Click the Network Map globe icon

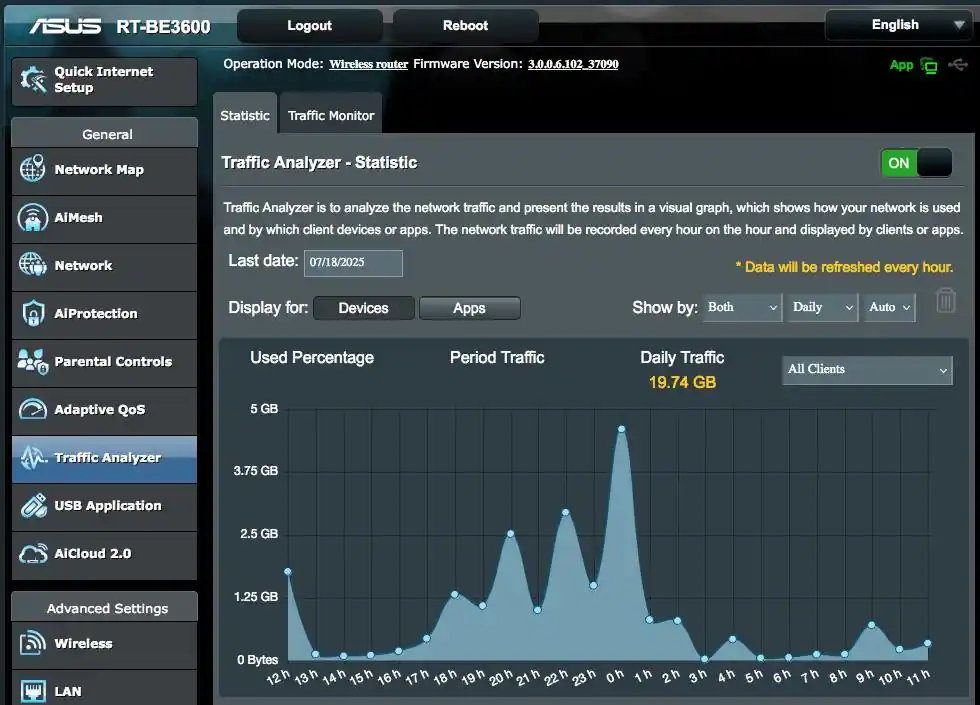tap(33, 170)
